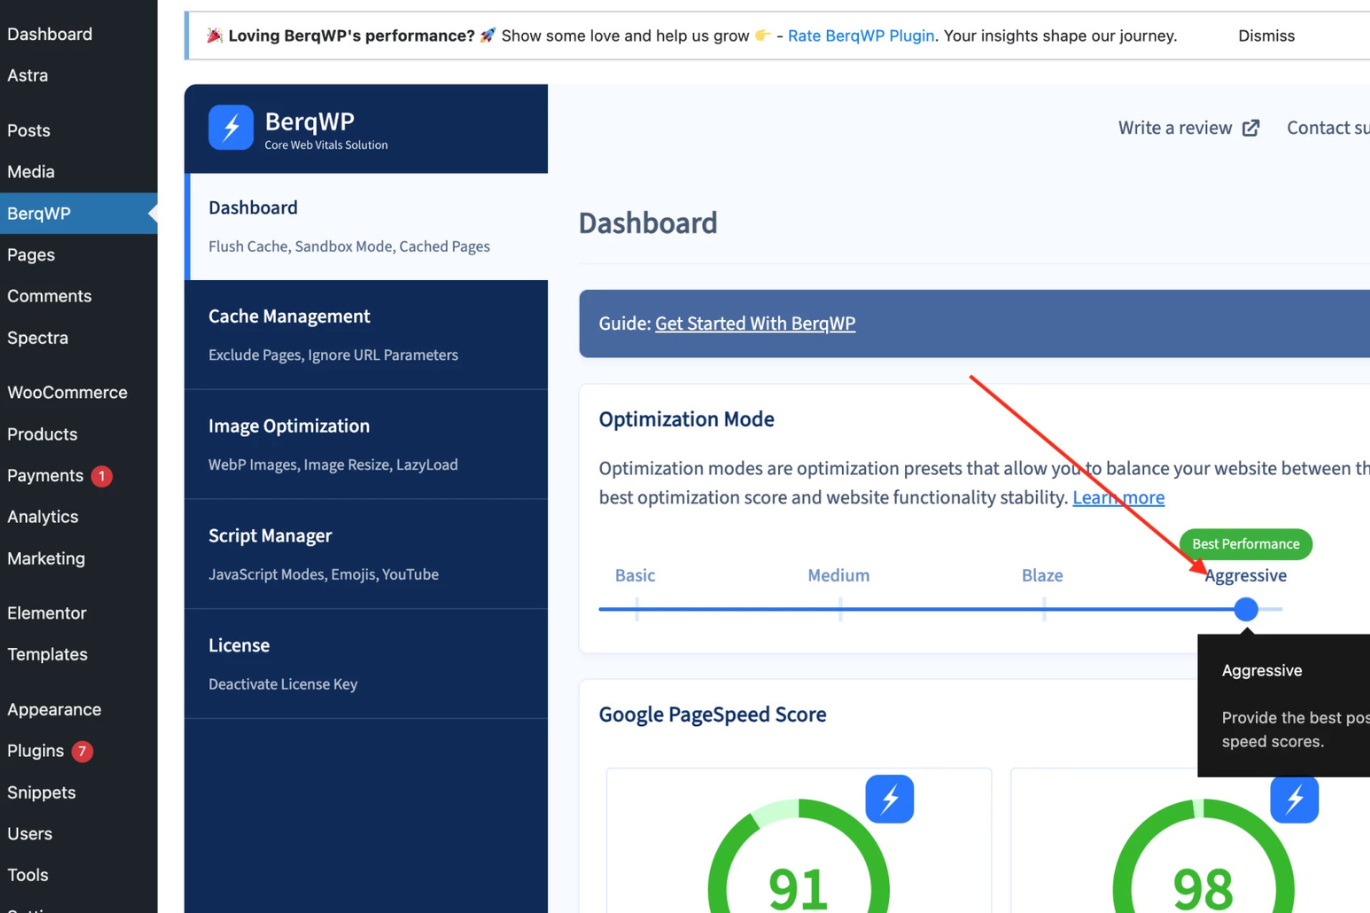Click the 91 PageSpeed score gauge
This screenshot has width=1370, height=913.
pos(798,856)
